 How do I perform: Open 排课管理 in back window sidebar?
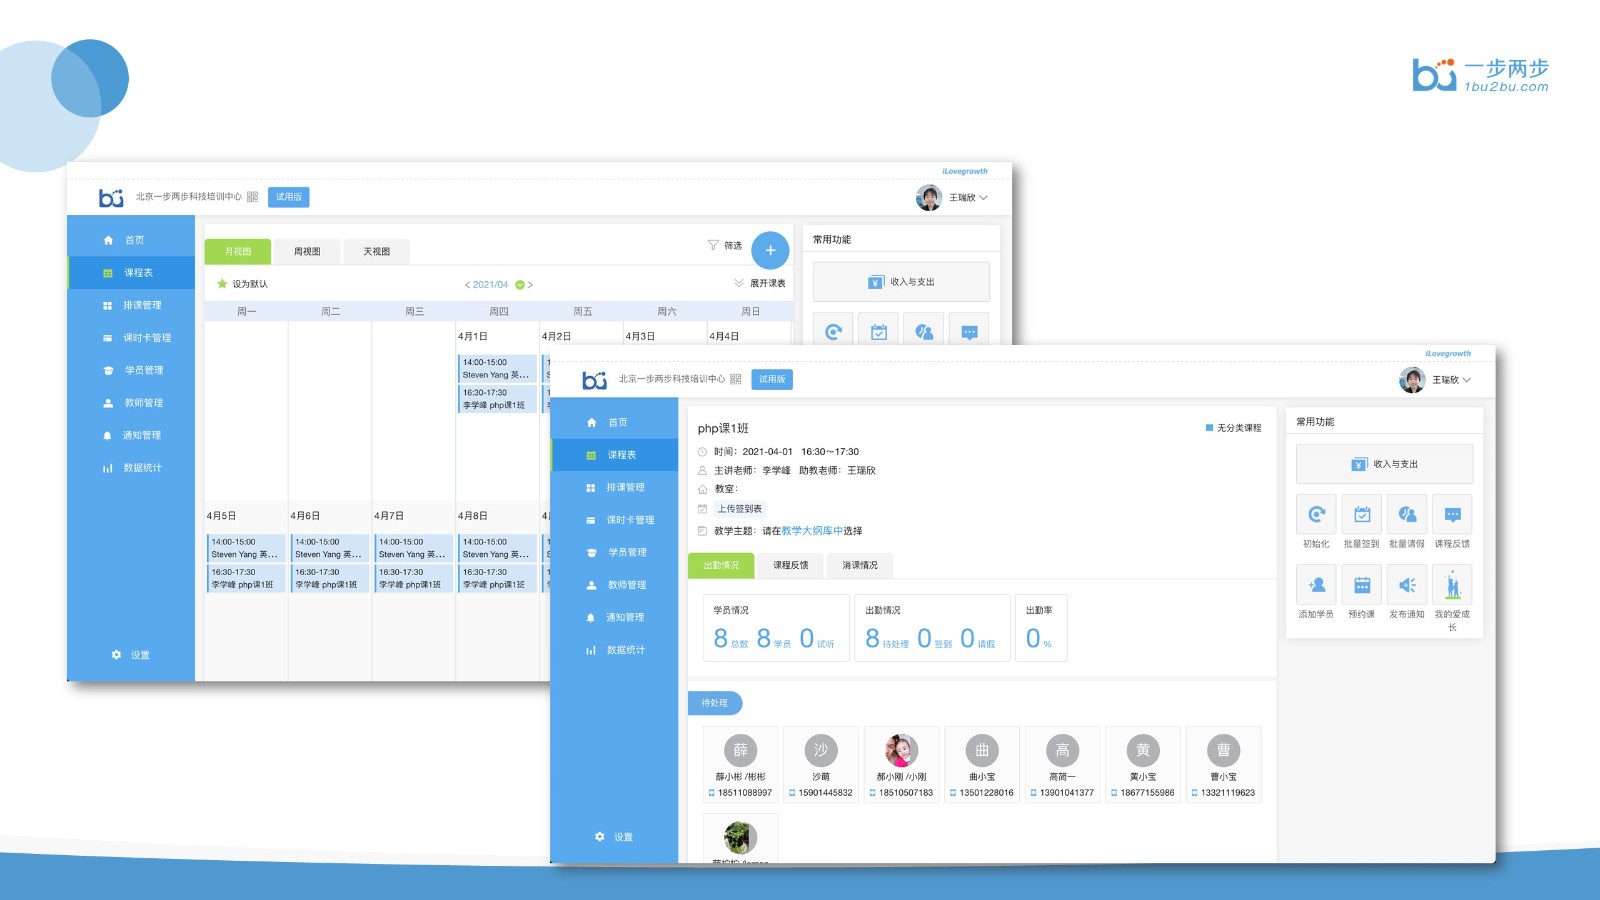pos(131,305)
